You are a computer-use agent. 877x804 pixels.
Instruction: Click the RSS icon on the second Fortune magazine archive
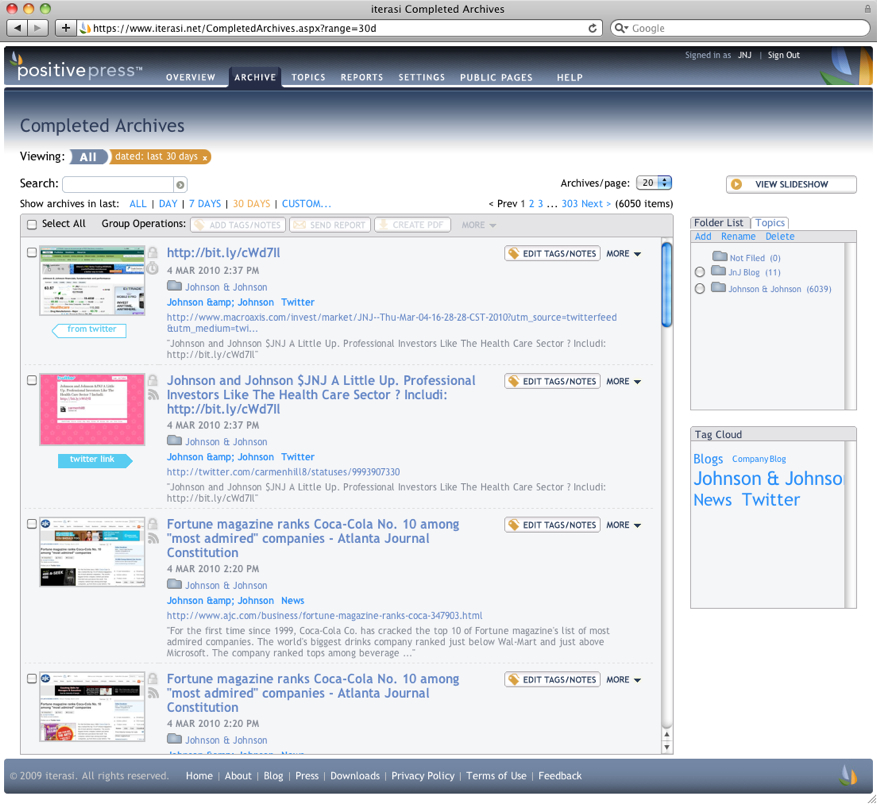153,693
